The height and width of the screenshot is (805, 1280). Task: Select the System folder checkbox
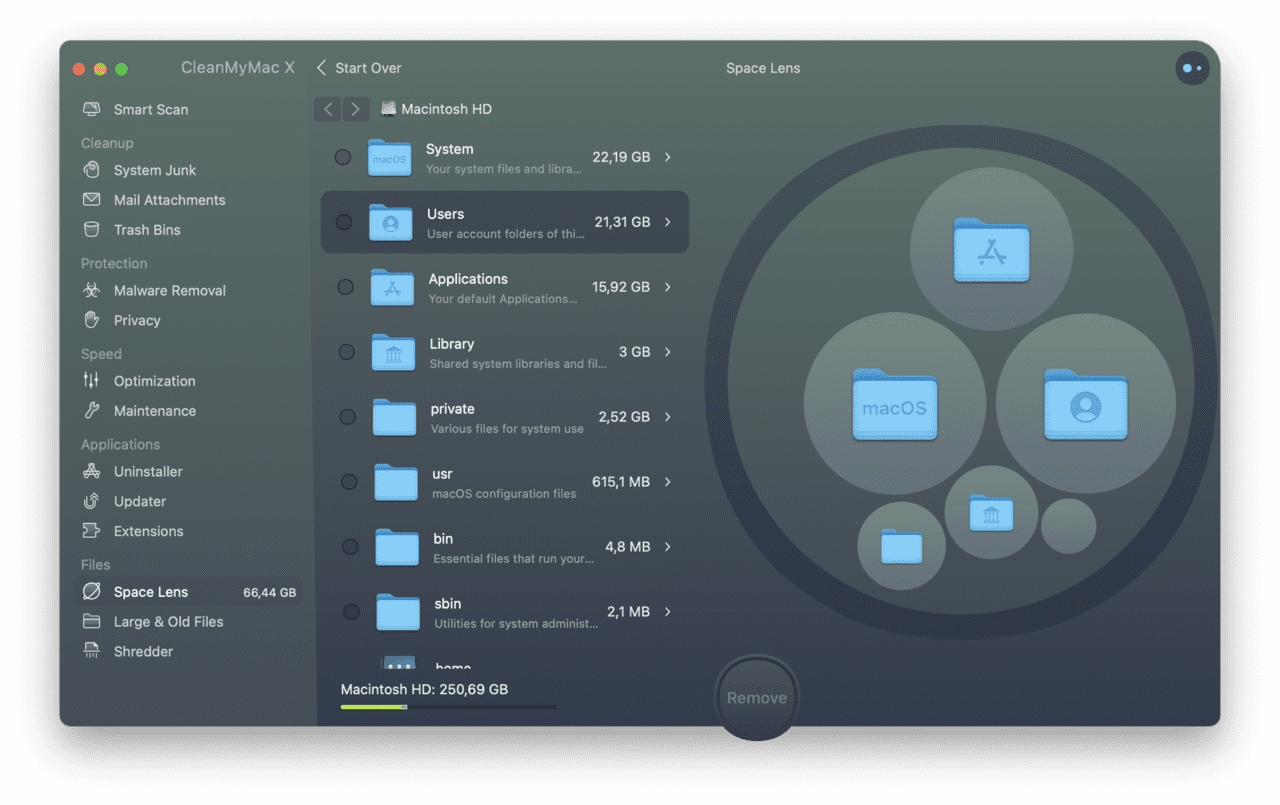343,157
